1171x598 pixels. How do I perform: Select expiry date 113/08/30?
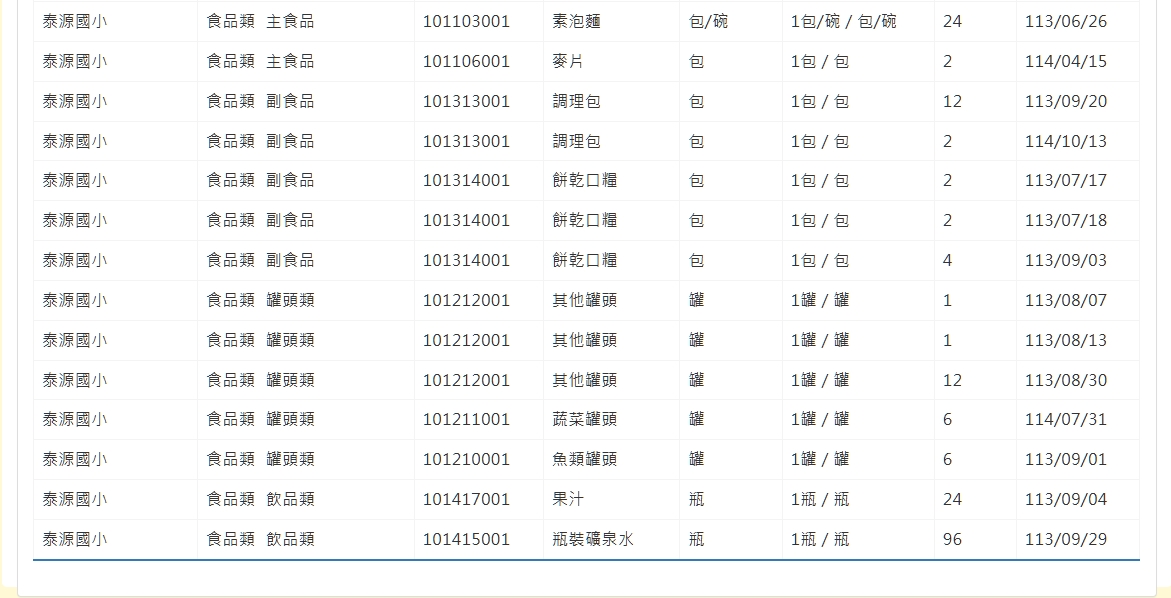[x=1066, y=380]
